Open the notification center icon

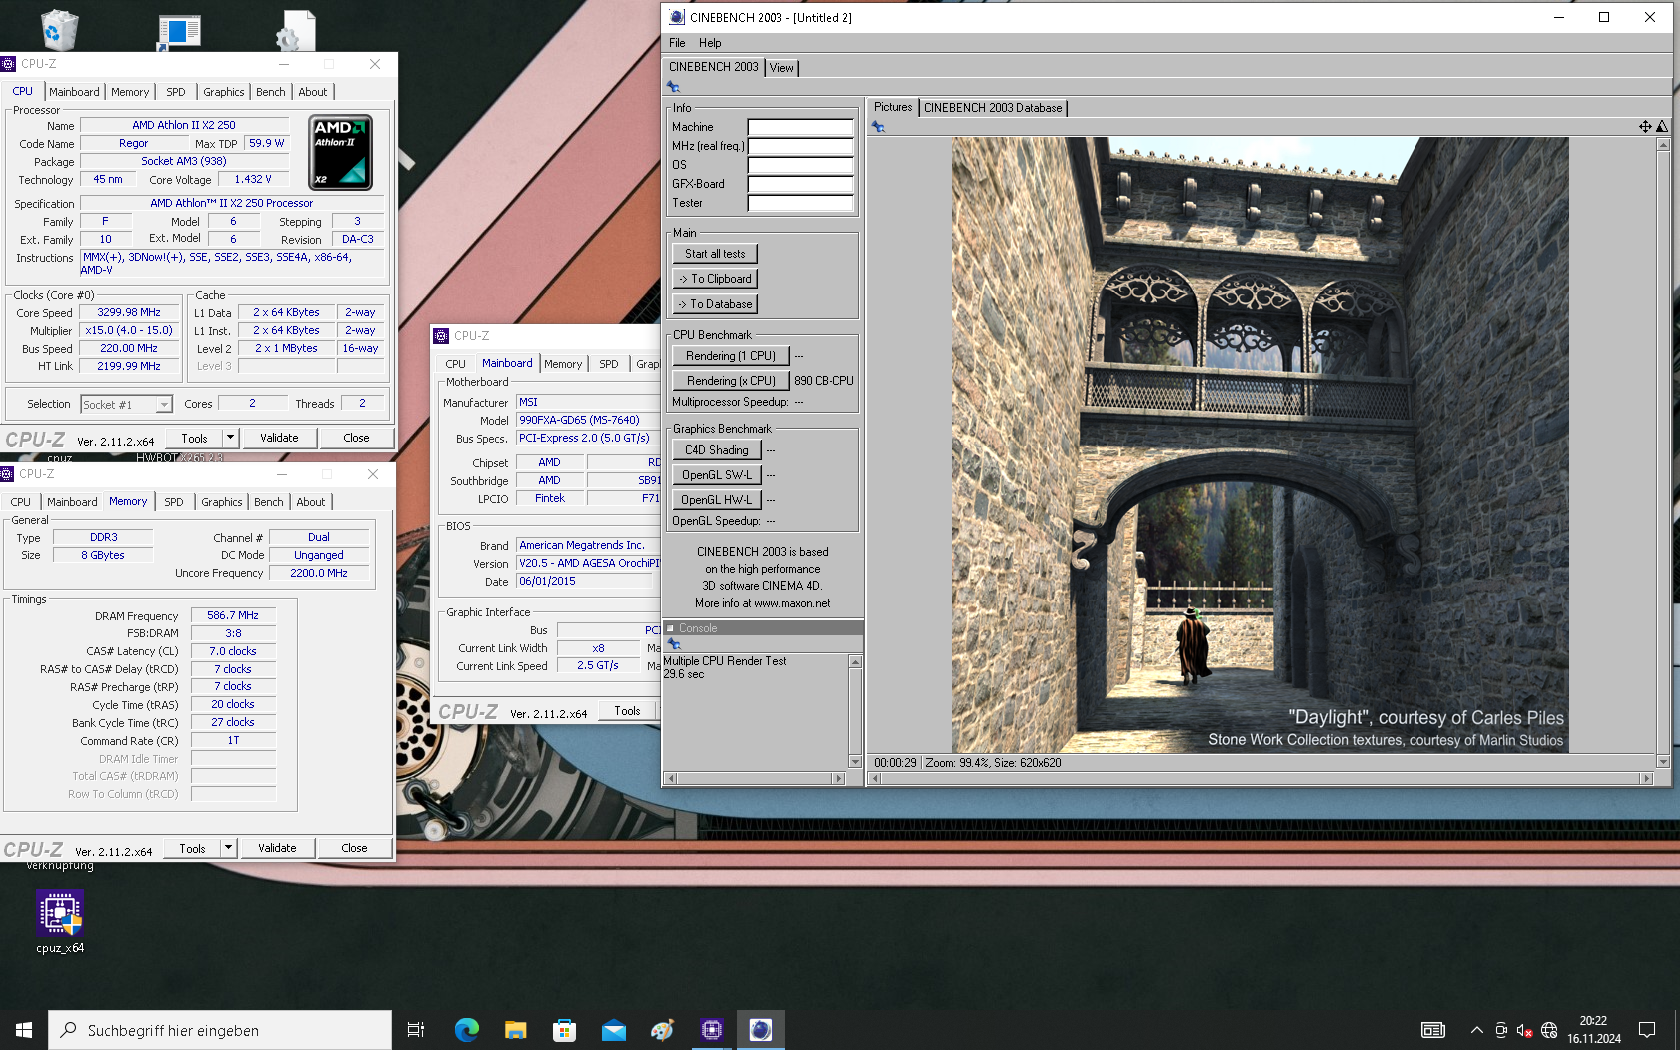click(x=1646, y=1030)
